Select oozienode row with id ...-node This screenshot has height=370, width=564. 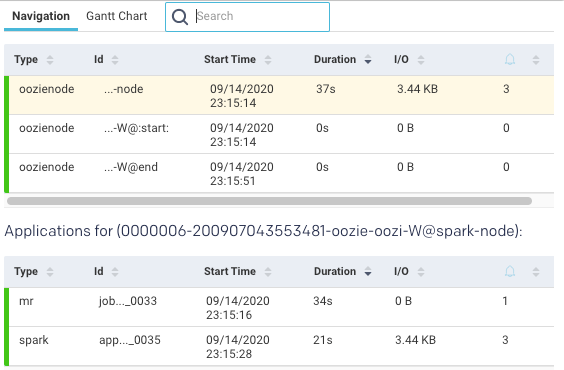(279, 95)
